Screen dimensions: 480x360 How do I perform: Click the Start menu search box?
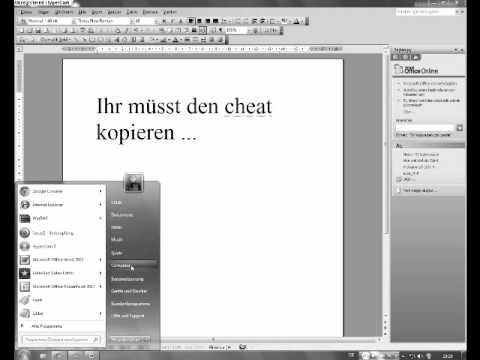[x=61, y=340]
